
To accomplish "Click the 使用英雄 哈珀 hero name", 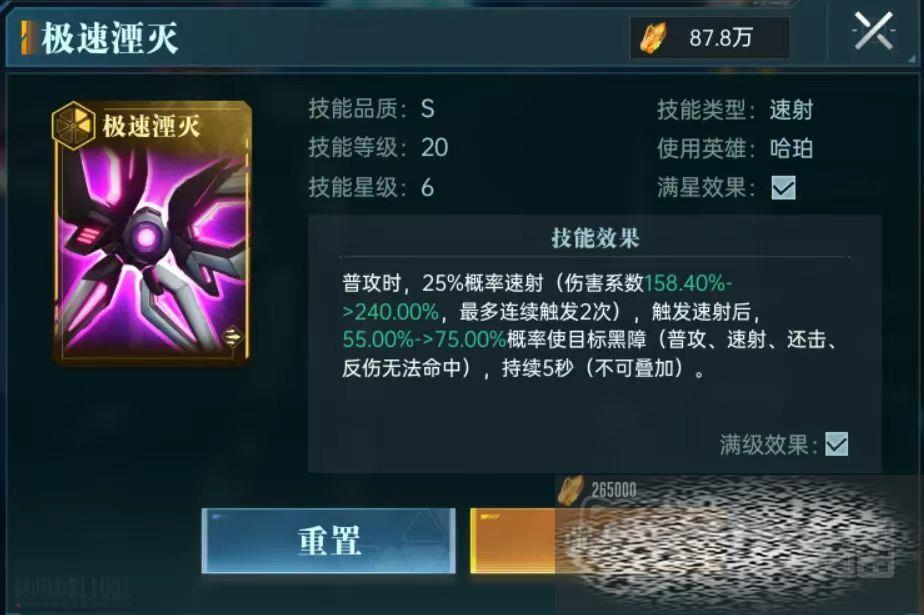I will (791, 148).
